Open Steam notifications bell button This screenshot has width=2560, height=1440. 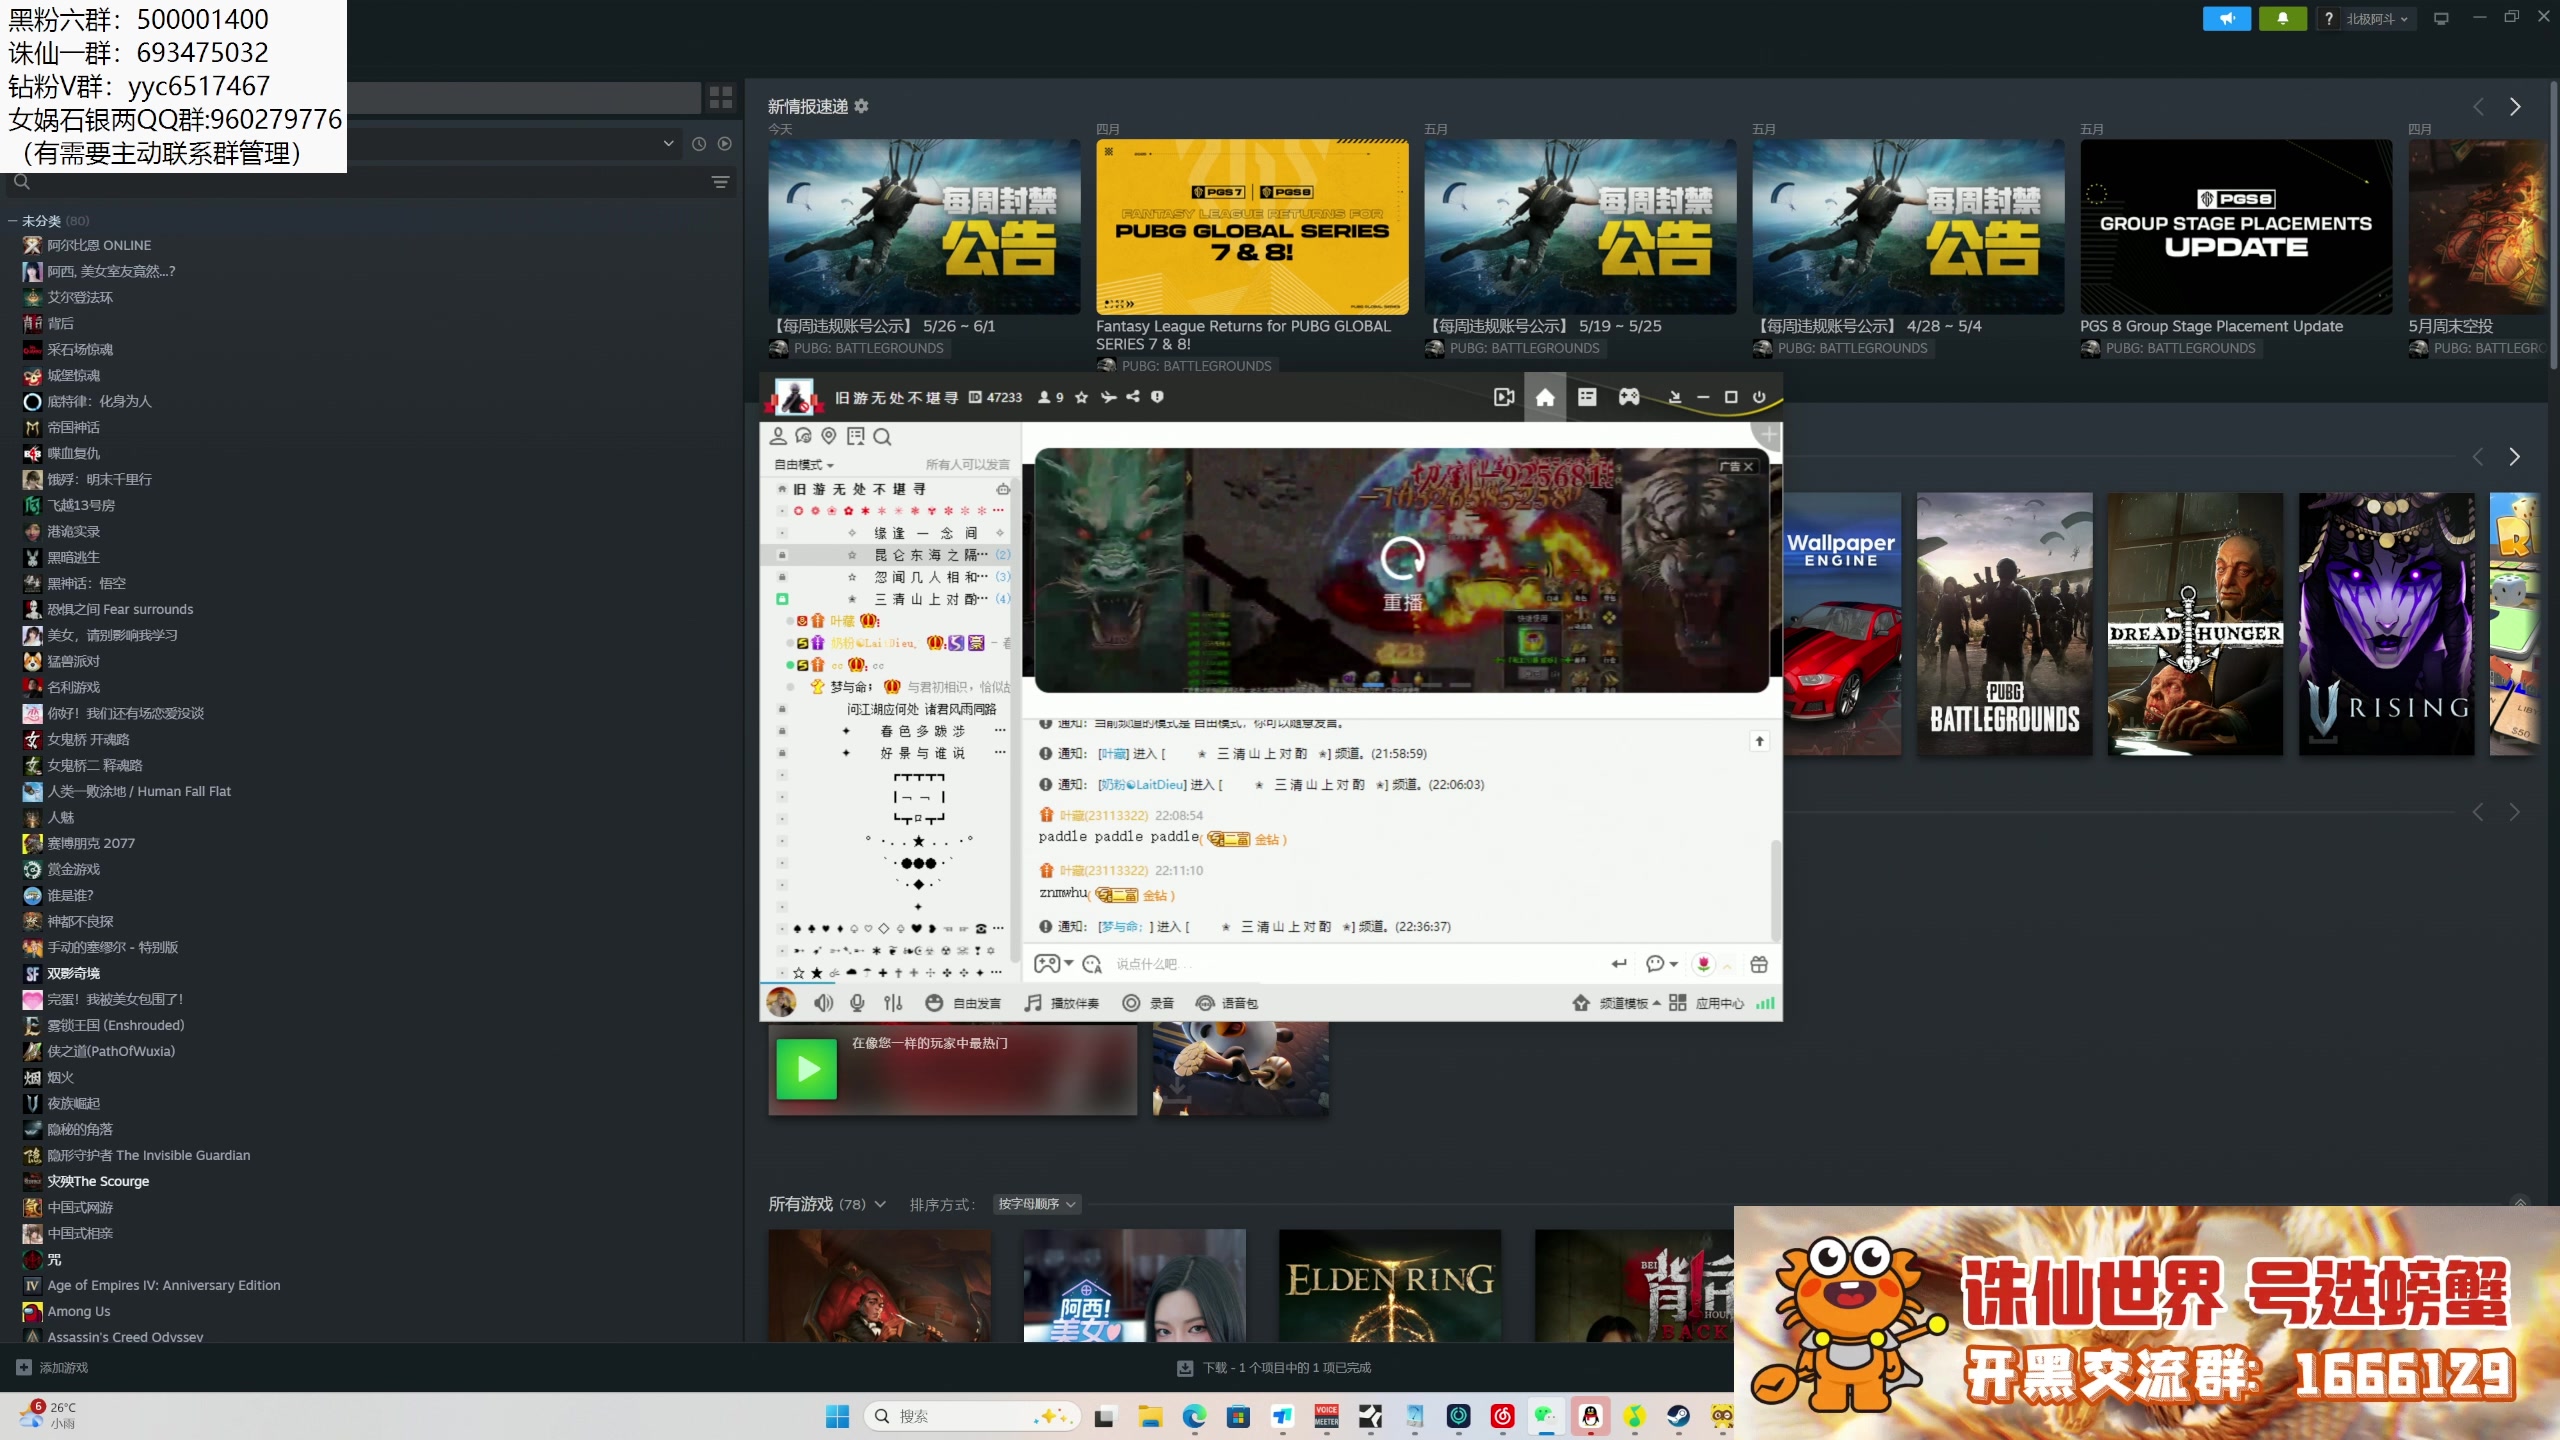coord(2283,18)
